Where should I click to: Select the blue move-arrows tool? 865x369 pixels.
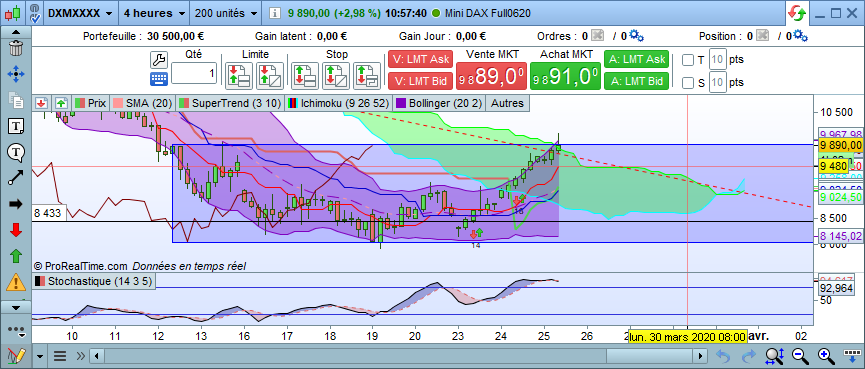coord(16,74)
